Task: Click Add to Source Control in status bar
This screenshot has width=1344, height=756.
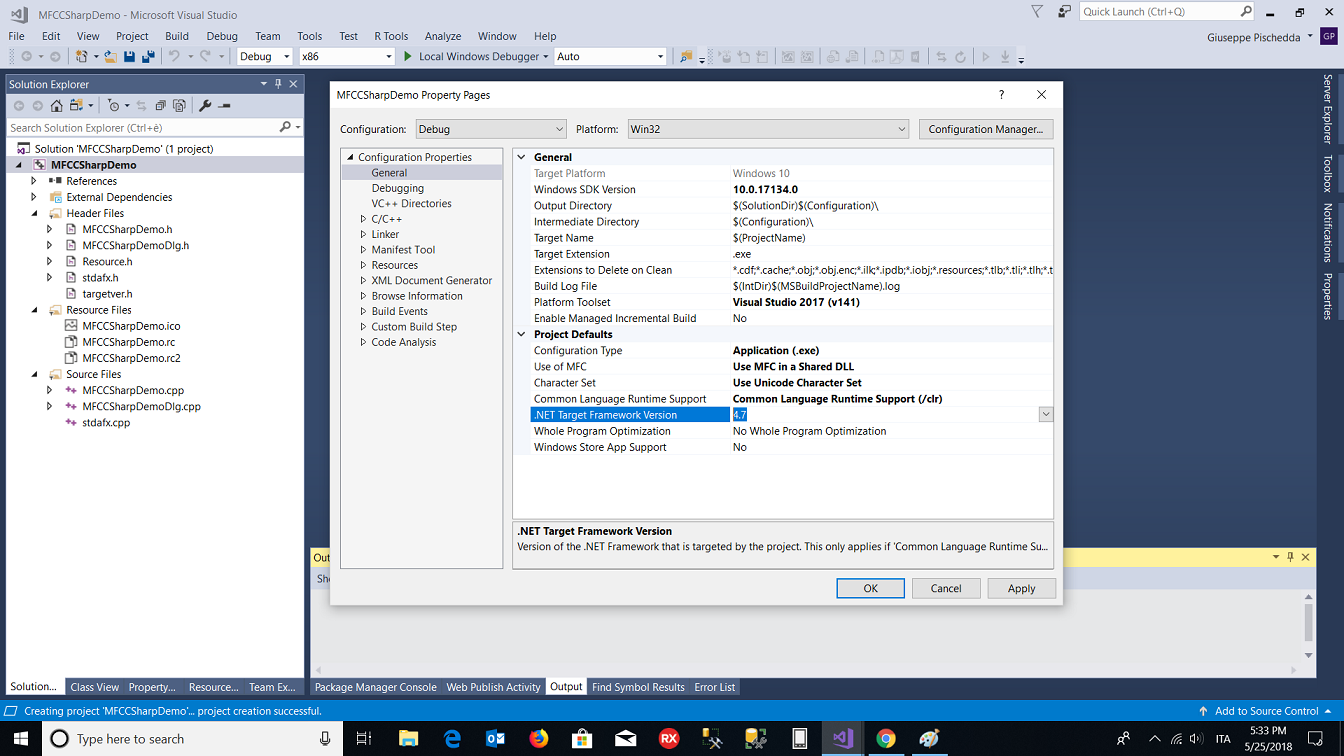Action: [x=1266, y=711]
